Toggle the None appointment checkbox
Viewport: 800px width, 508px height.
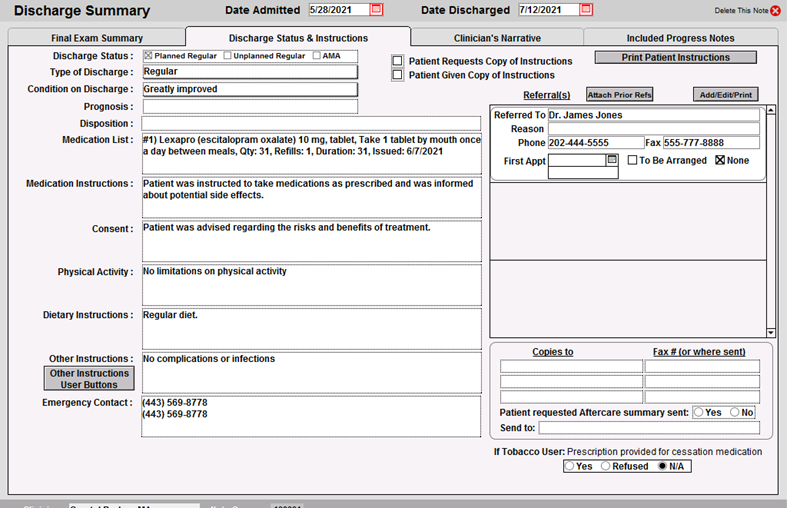(720, 160)
